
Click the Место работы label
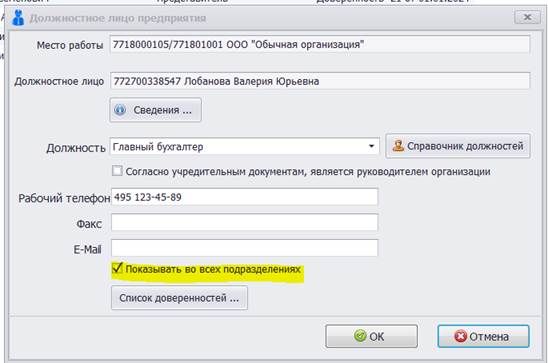70,45
